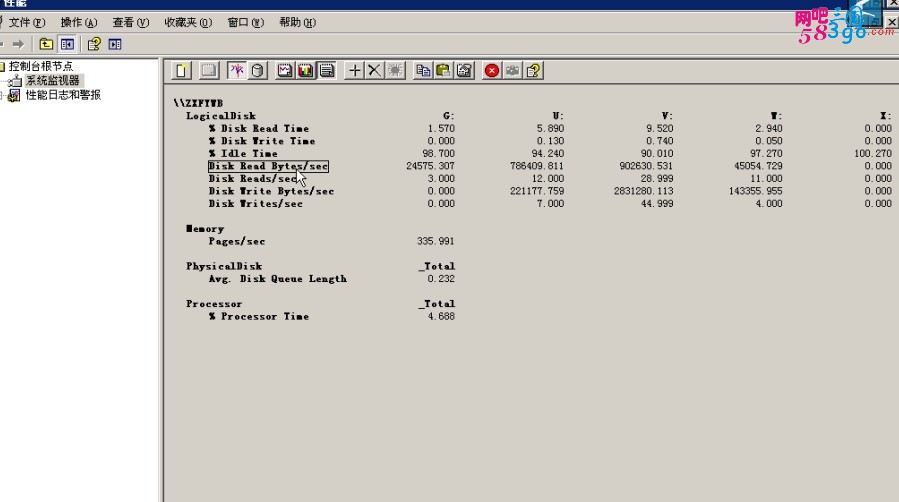The width and height of the screenshot is (899, 502).
Task: Click the value 335.991 for Pages/sec
Action: click(436, 241)
